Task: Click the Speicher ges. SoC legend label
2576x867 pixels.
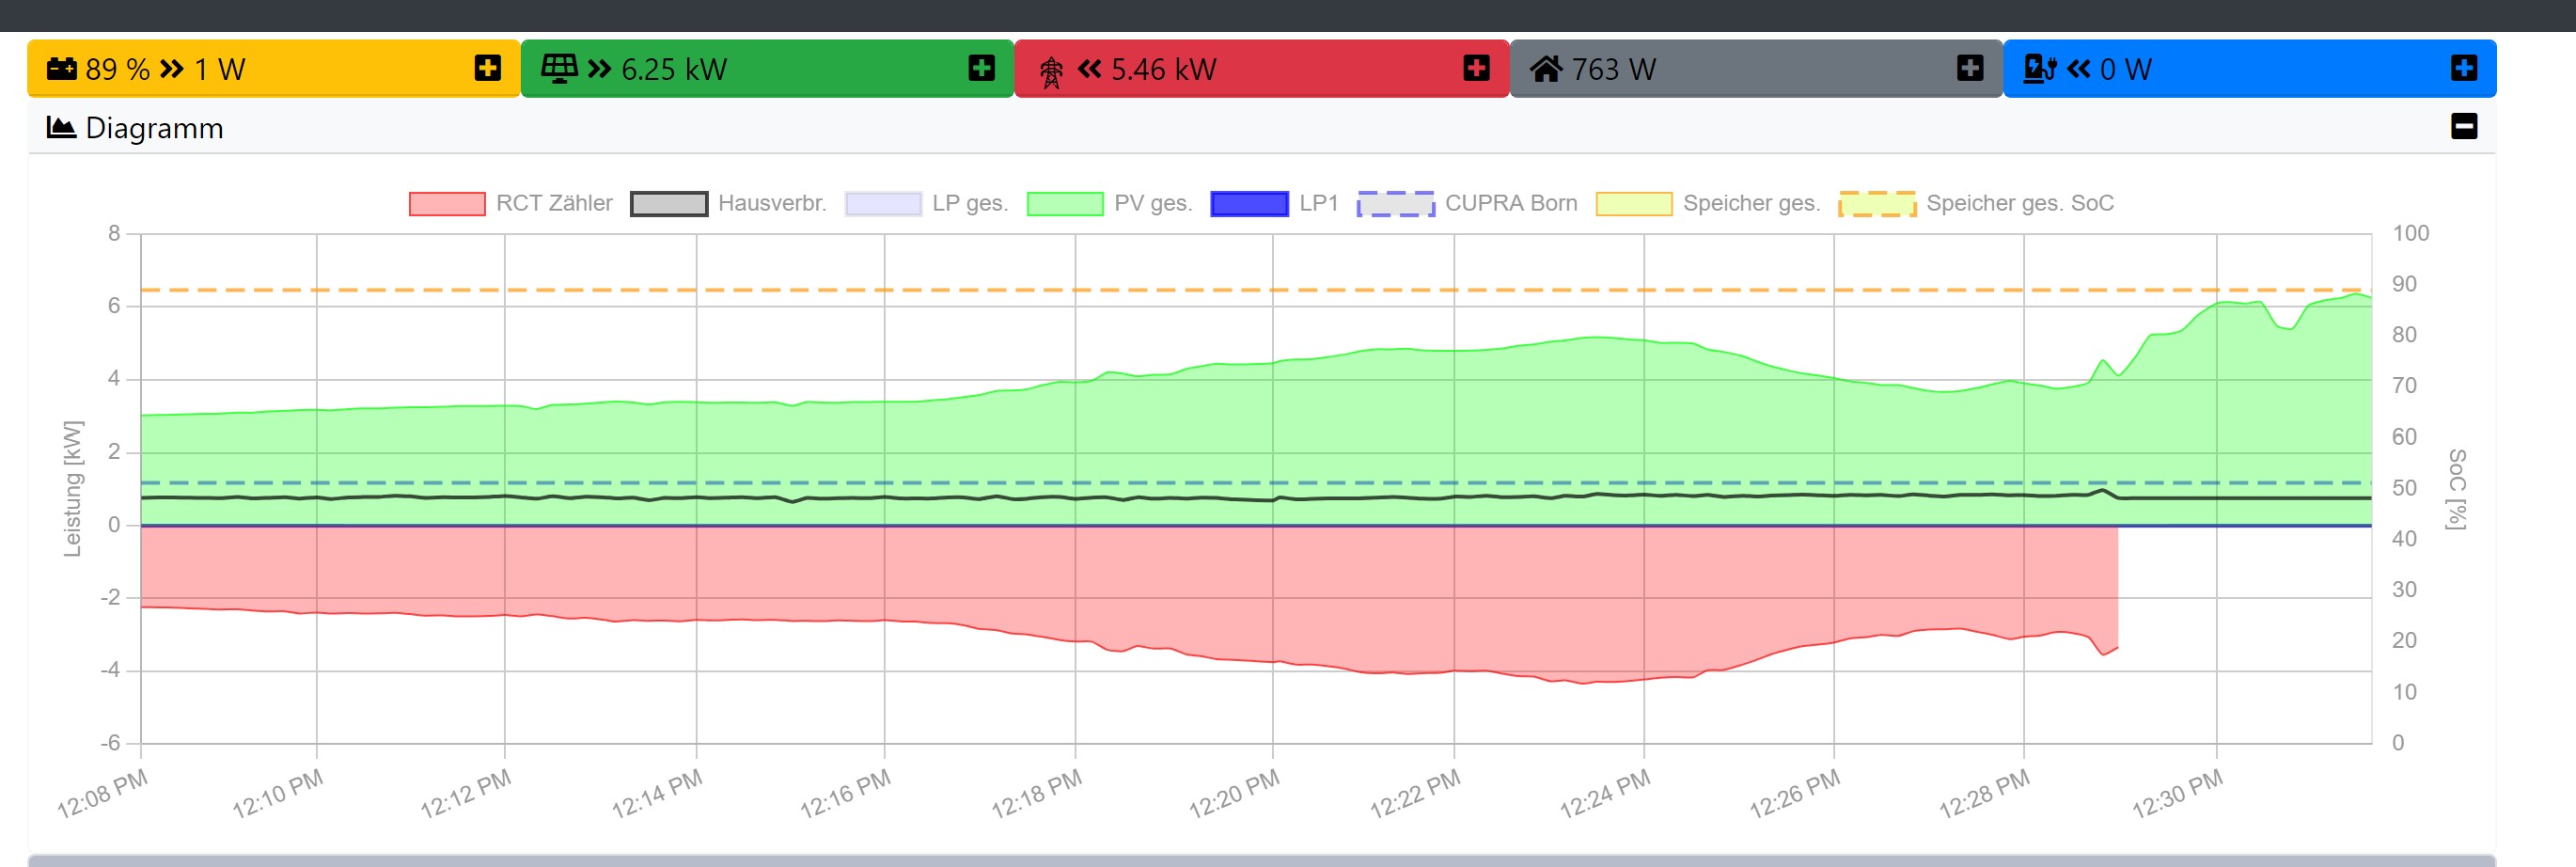Action: click(2020, 204)
